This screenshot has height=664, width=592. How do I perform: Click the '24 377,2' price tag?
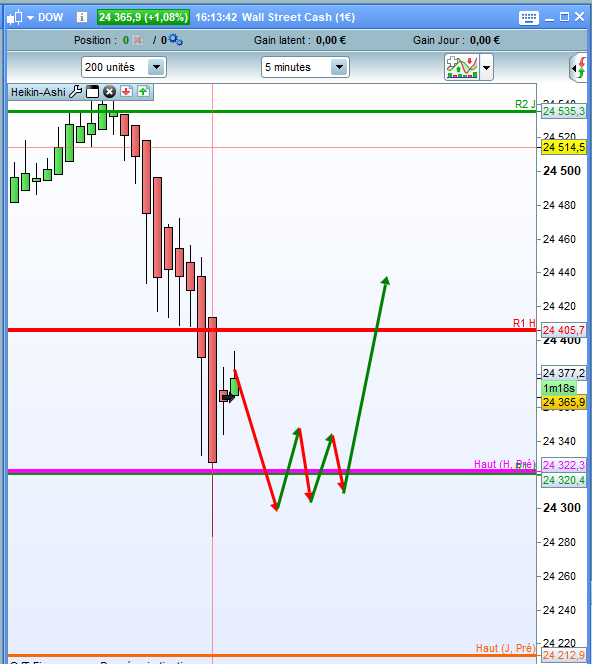(x=564, y=373)
